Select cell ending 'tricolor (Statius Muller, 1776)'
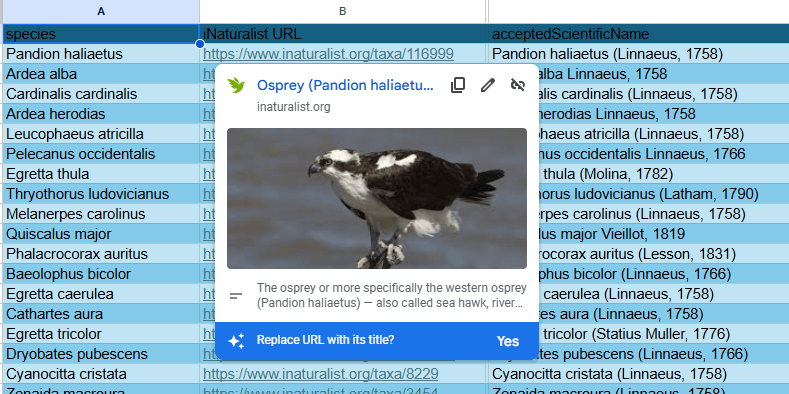The height and width of the screenshot is (394, 789). [663, 334]
